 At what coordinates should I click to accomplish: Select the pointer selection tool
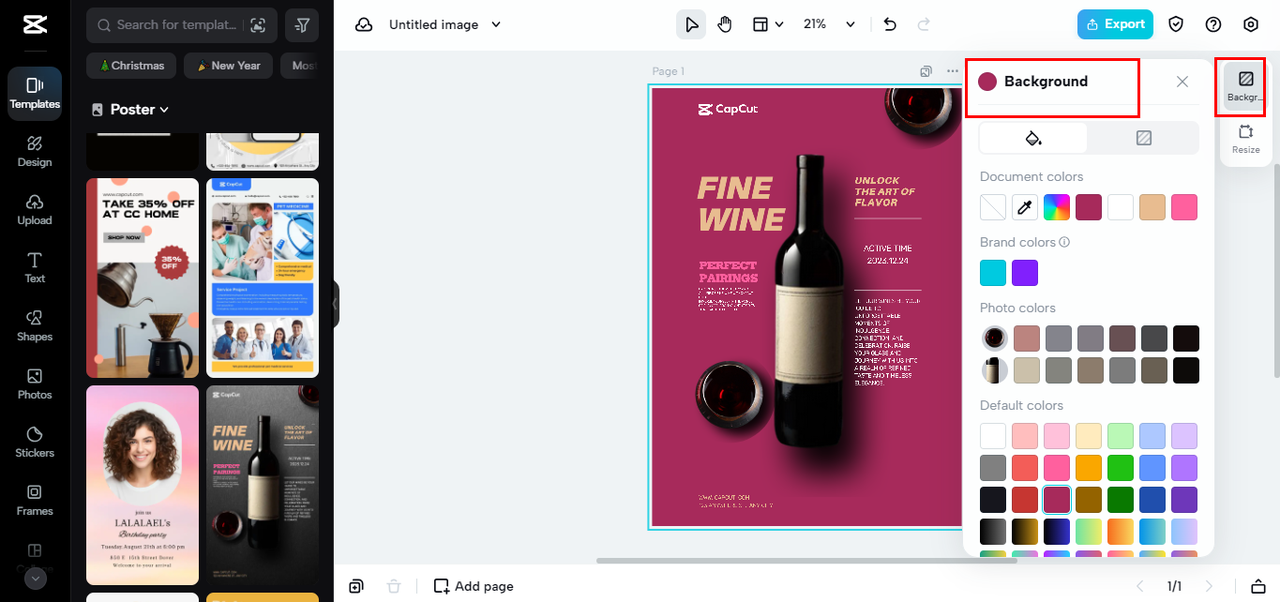[691, 25]
